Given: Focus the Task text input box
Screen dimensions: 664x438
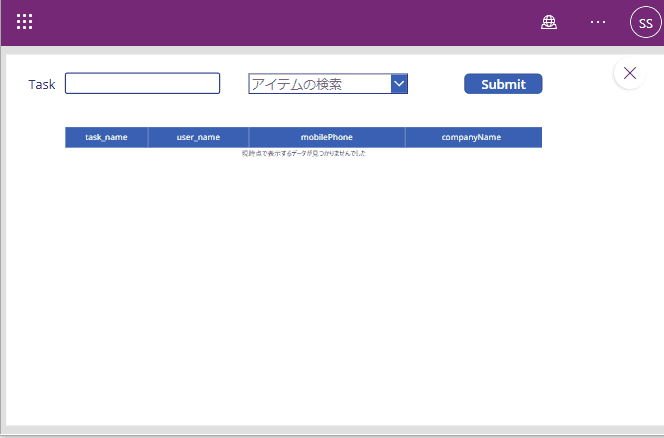Looking at the screenshot, I should pos(142,84).
